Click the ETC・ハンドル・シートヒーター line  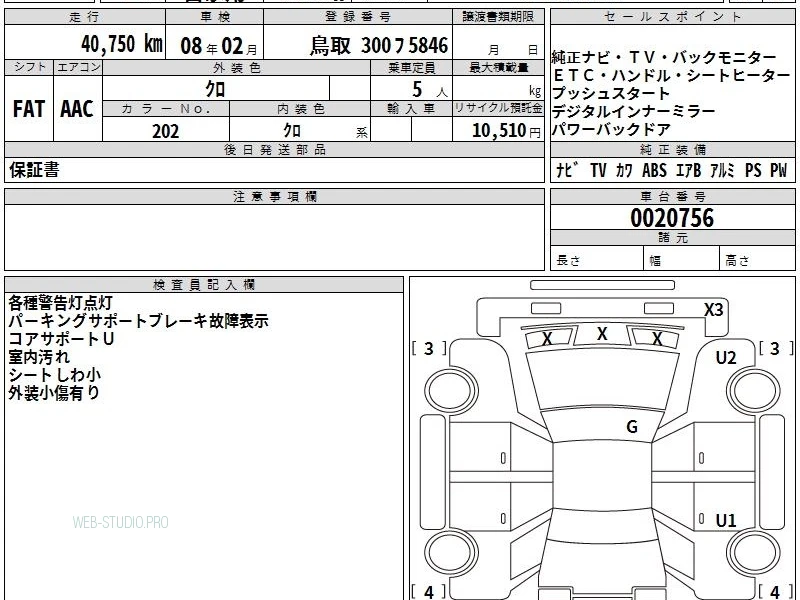coord(671,76)
